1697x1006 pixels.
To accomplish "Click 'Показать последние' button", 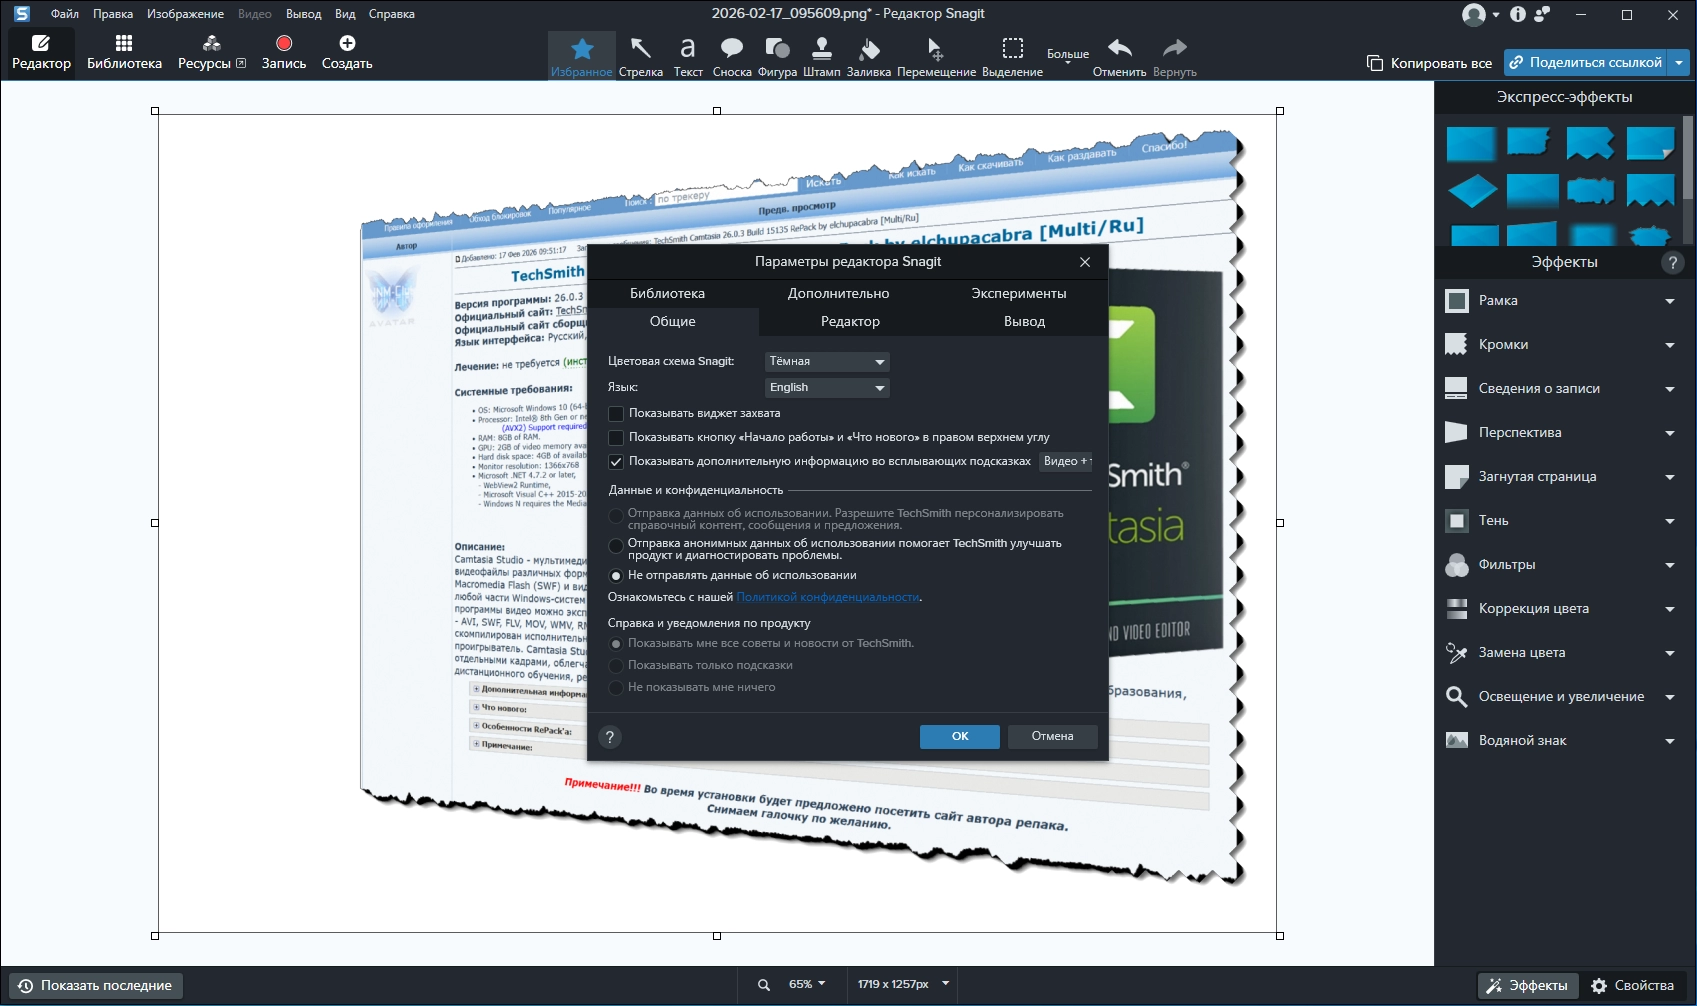I will [x=96, y=986].
